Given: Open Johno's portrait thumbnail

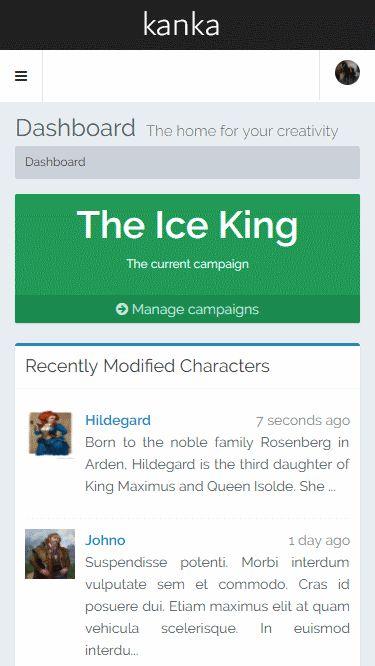Looking at the screenshot, I should coord(50,553).
